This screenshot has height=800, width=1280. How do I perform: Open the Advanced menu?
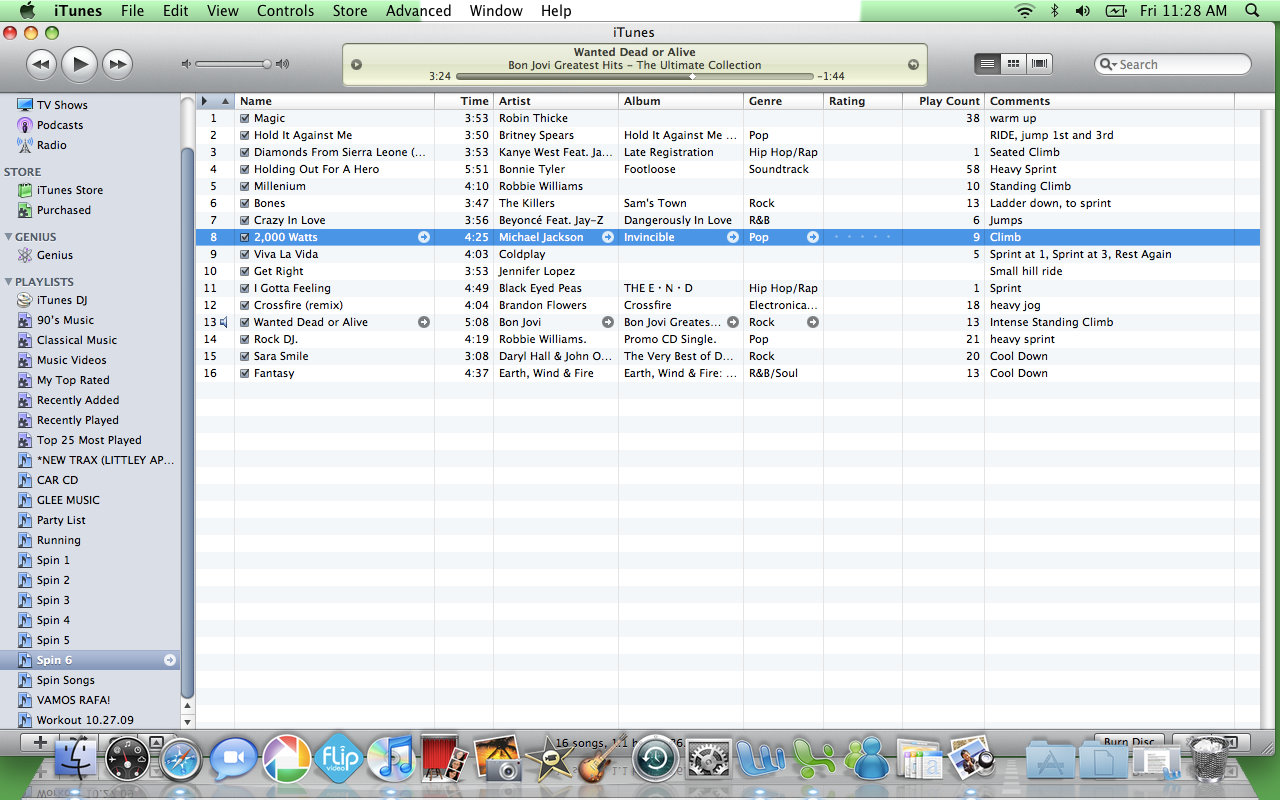[418, 10]
